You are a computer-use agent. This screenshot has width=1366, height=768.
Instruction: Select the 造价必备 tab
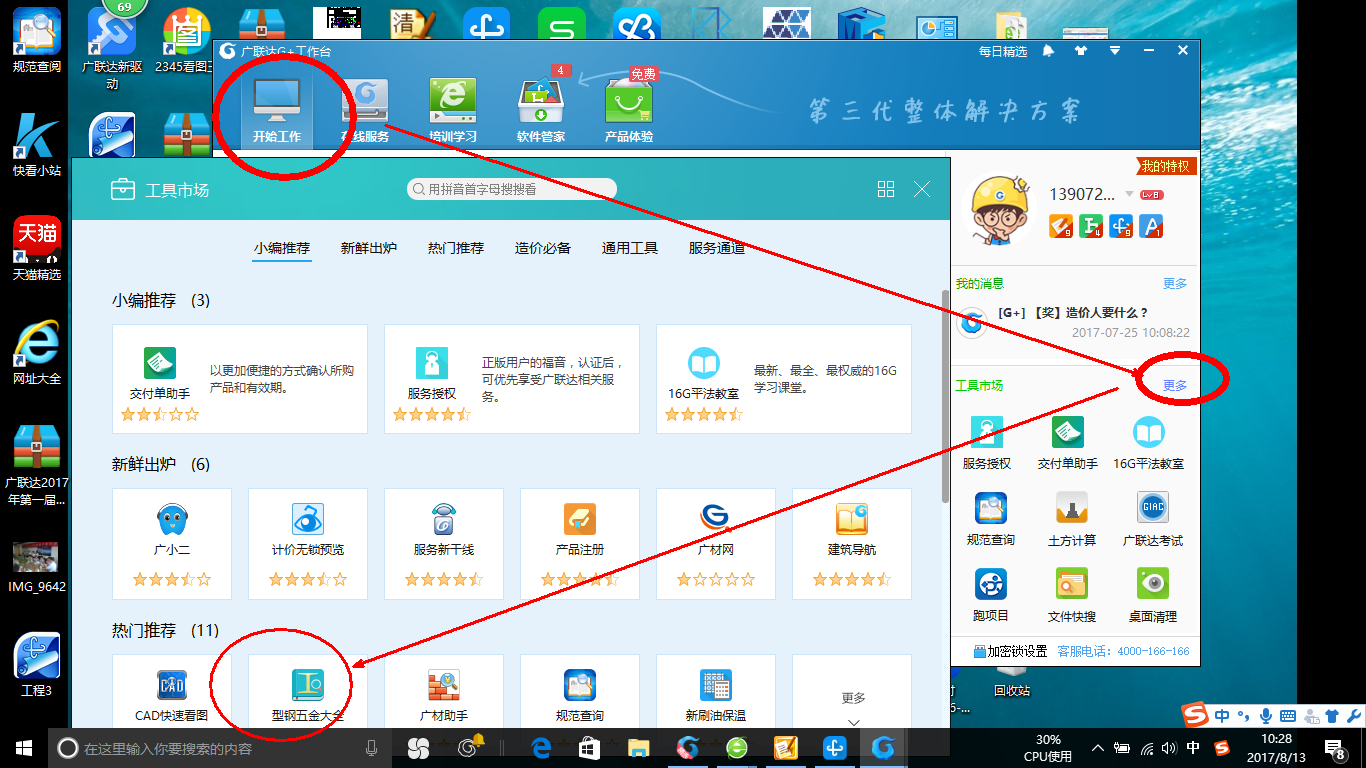point(543,248)
